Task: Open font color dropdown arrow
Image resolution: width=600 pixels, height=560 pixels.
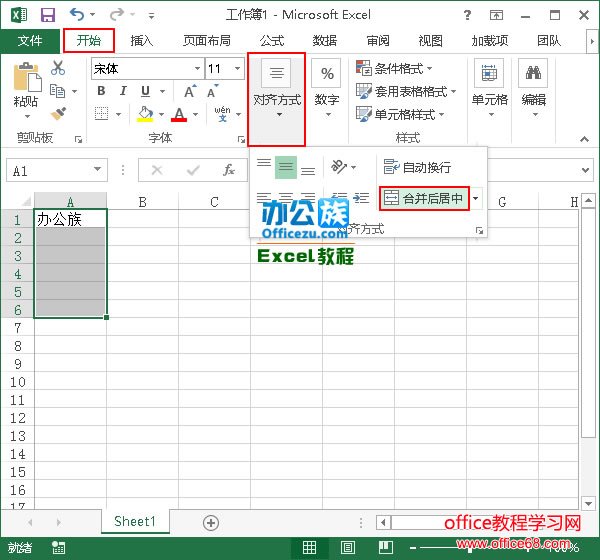Action: coord(196,114)
